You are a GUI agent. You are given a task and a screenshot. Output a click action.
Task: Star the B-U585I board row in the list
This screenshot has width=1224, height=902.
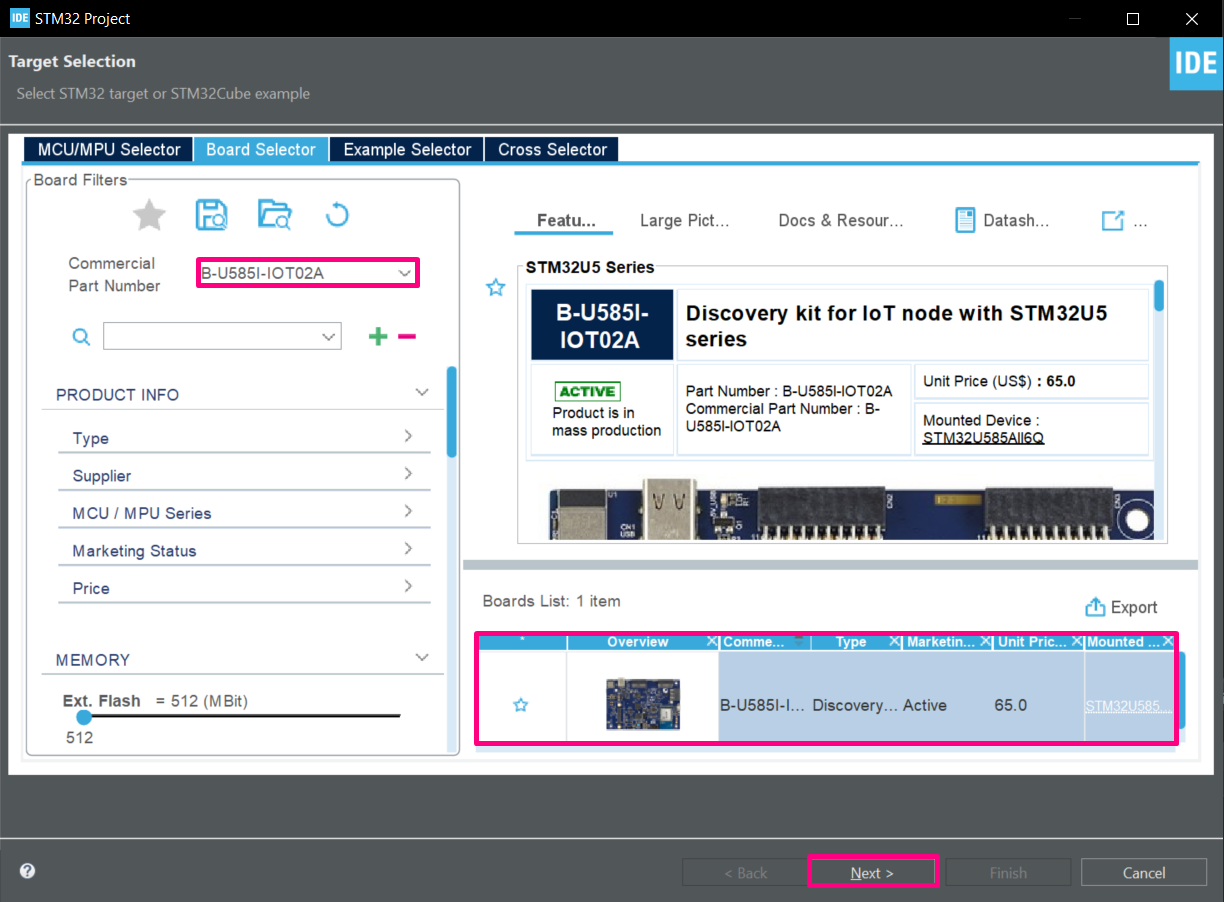[520, 704]
